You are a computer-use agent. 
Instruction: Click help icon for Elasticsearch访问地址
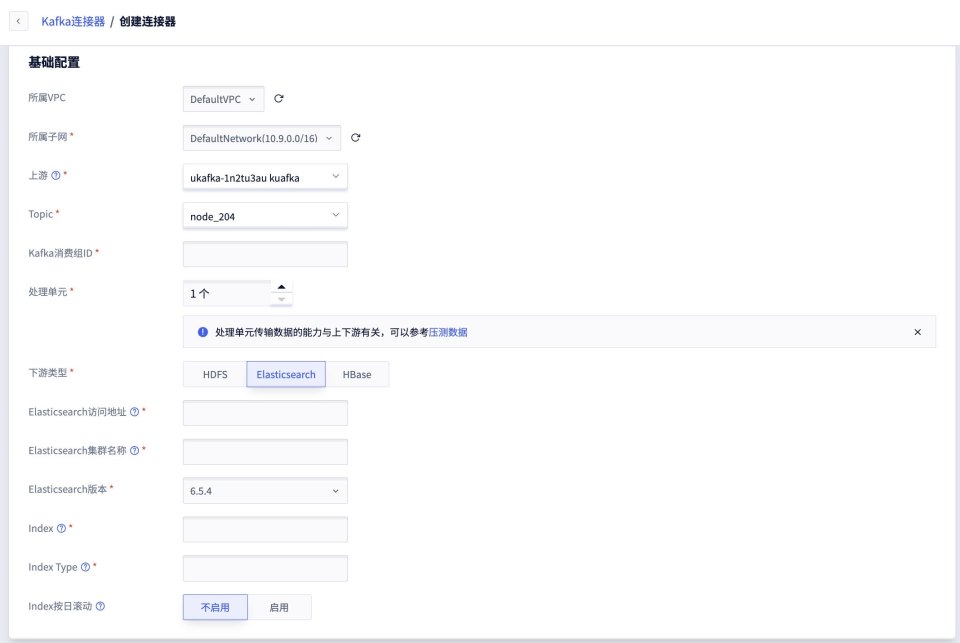coord(135,412)
